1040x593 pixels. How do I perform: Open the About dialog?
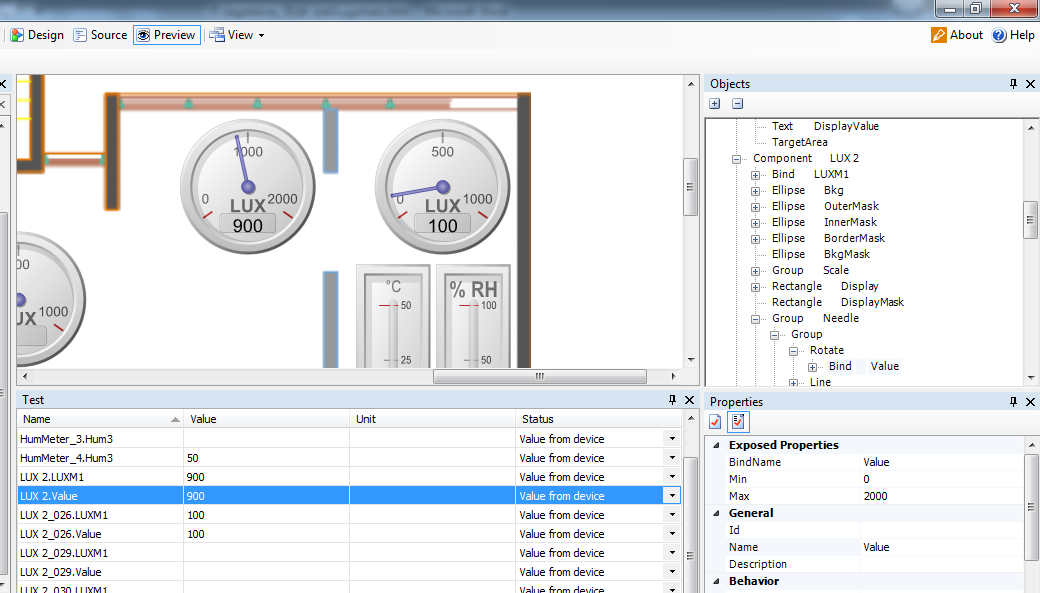[x=957, y=35]
